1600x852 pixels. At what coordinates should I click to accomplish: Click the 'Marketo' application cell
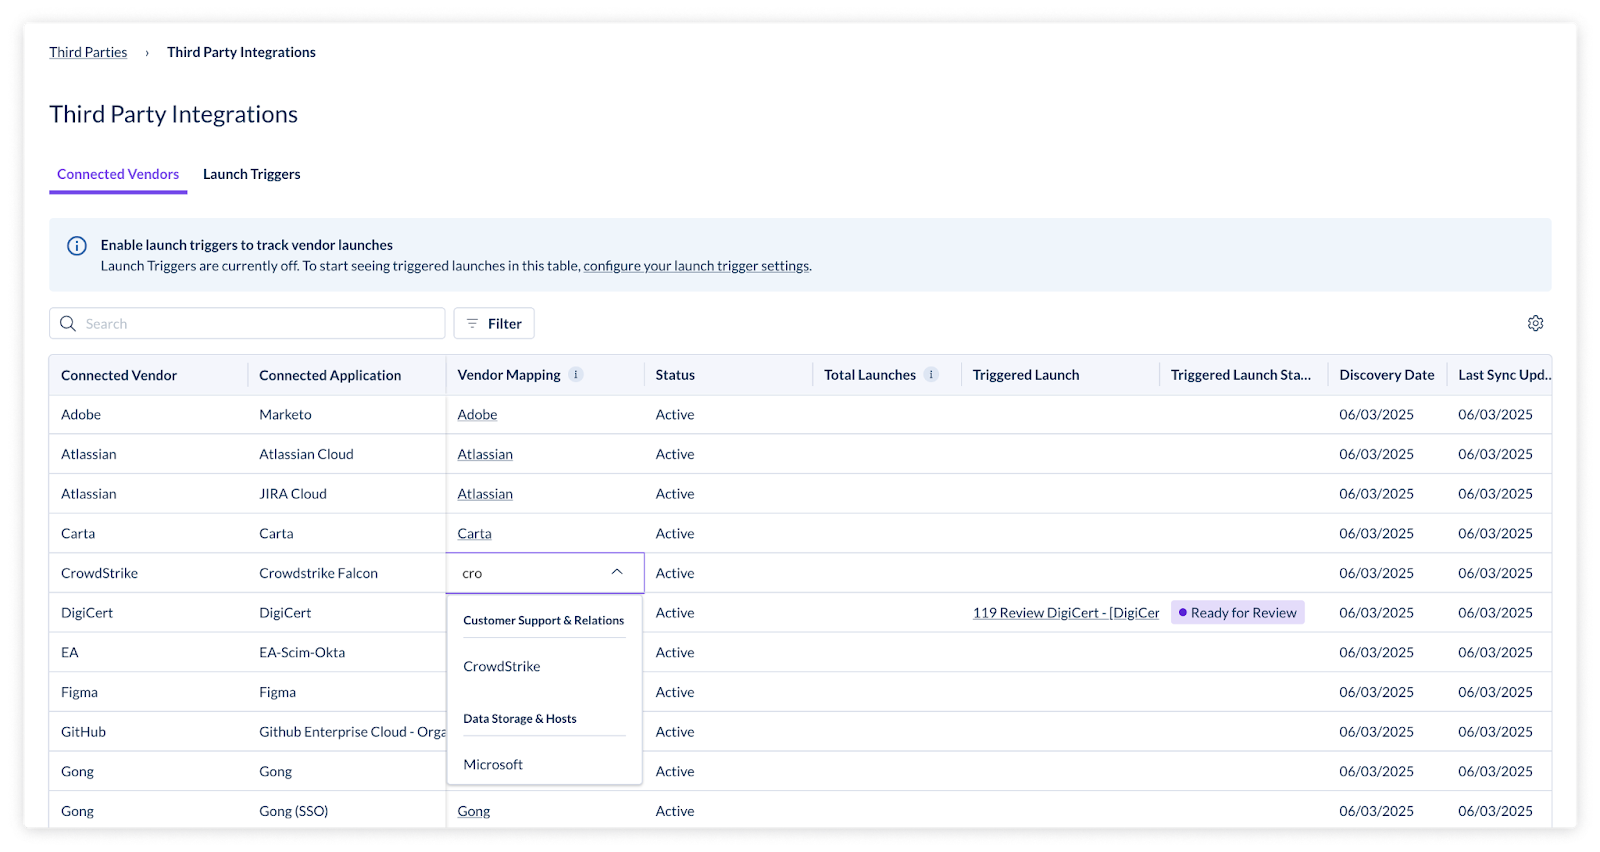click(285, 414)
